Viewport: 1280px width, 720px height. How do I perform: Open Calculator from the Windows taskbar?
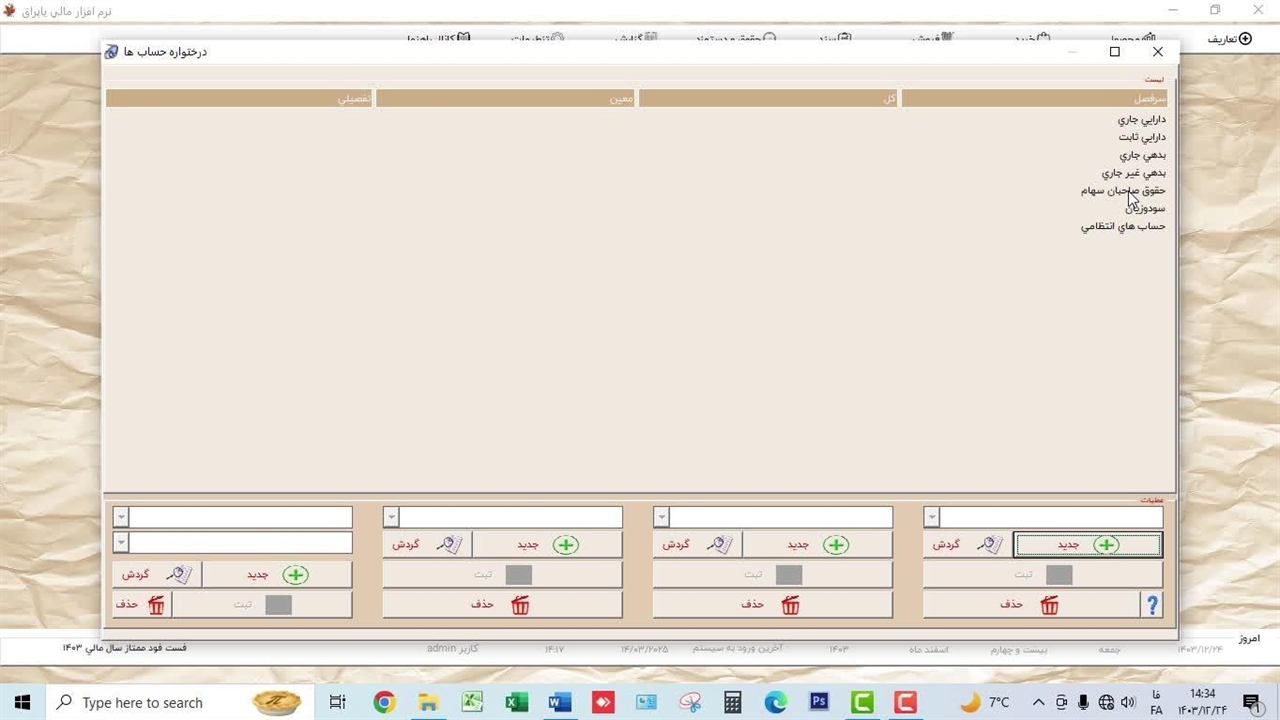733,702
